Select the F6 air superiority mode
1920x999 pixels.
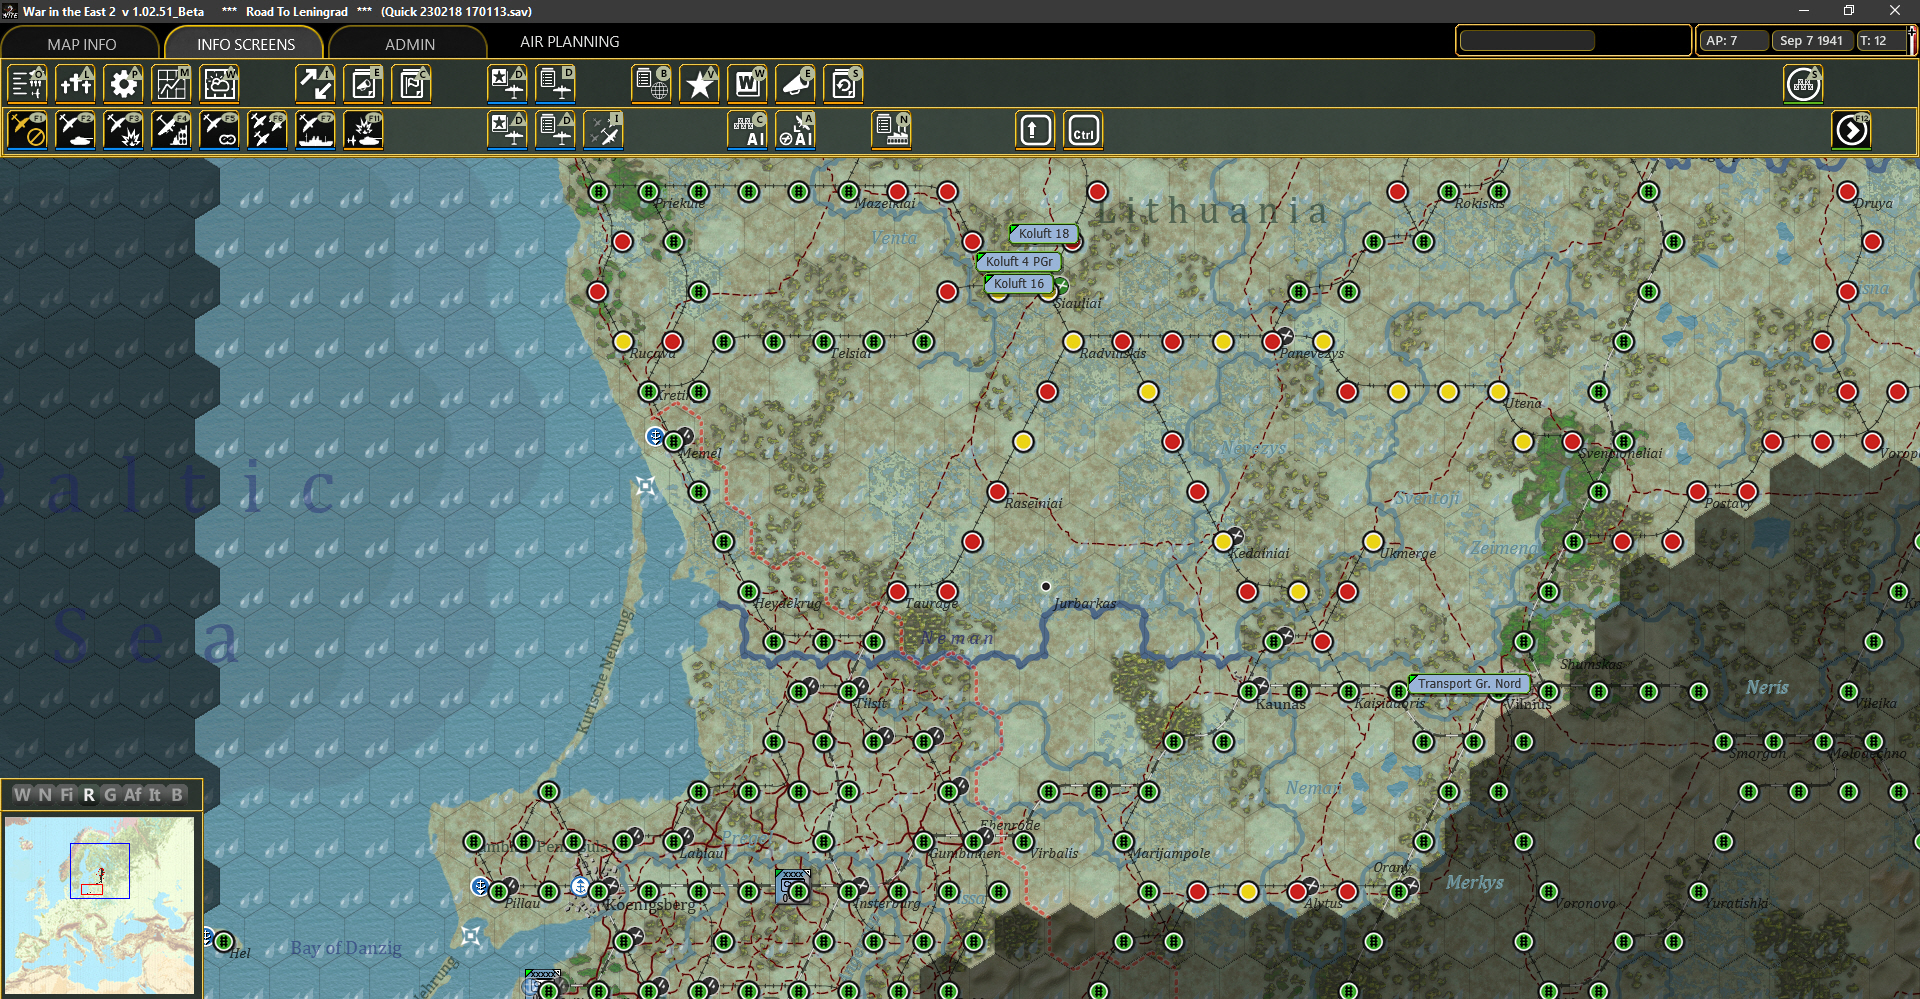tap(268, 130)
